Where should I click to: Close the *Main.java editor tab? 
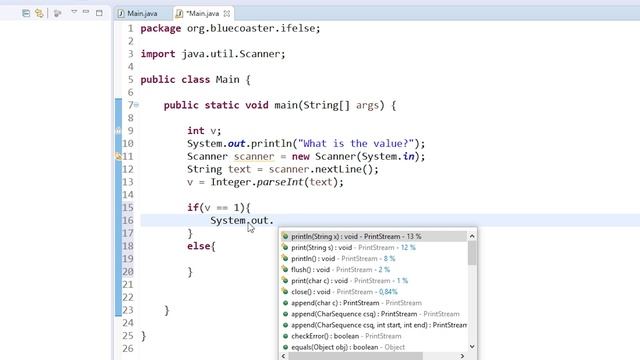coord(227,13)
